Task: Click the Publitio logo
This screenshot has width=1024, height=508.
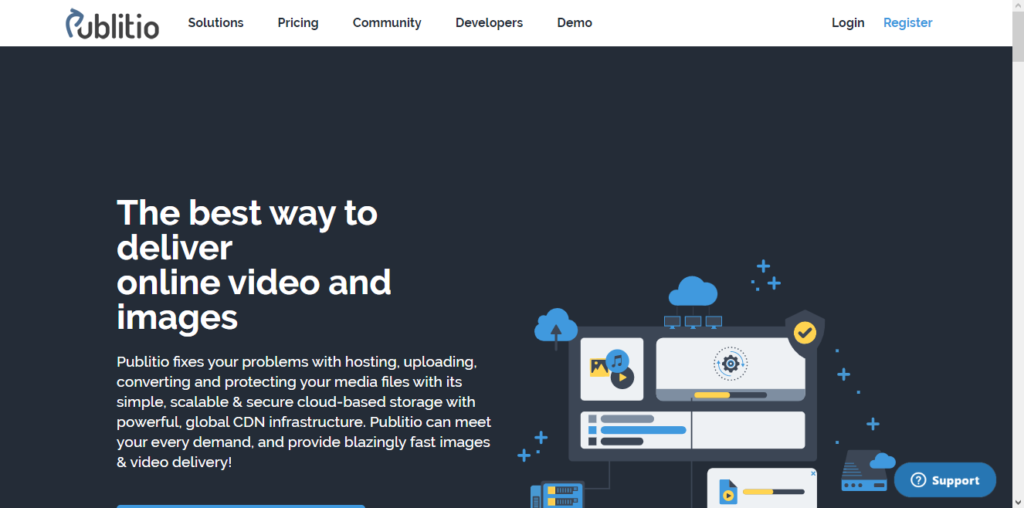Action: (112, 24)
